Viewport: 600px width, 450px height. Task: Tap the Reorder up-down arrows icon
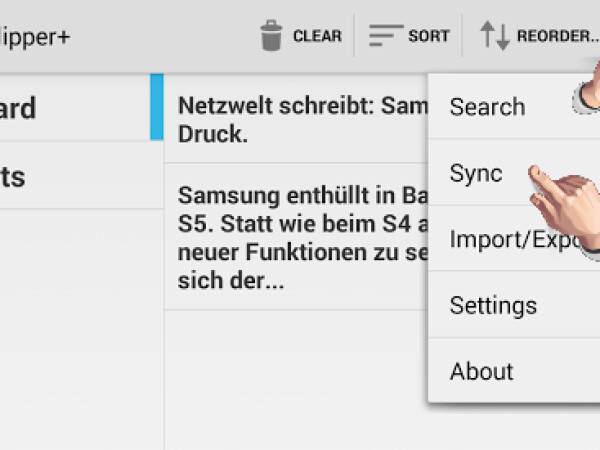495,36
